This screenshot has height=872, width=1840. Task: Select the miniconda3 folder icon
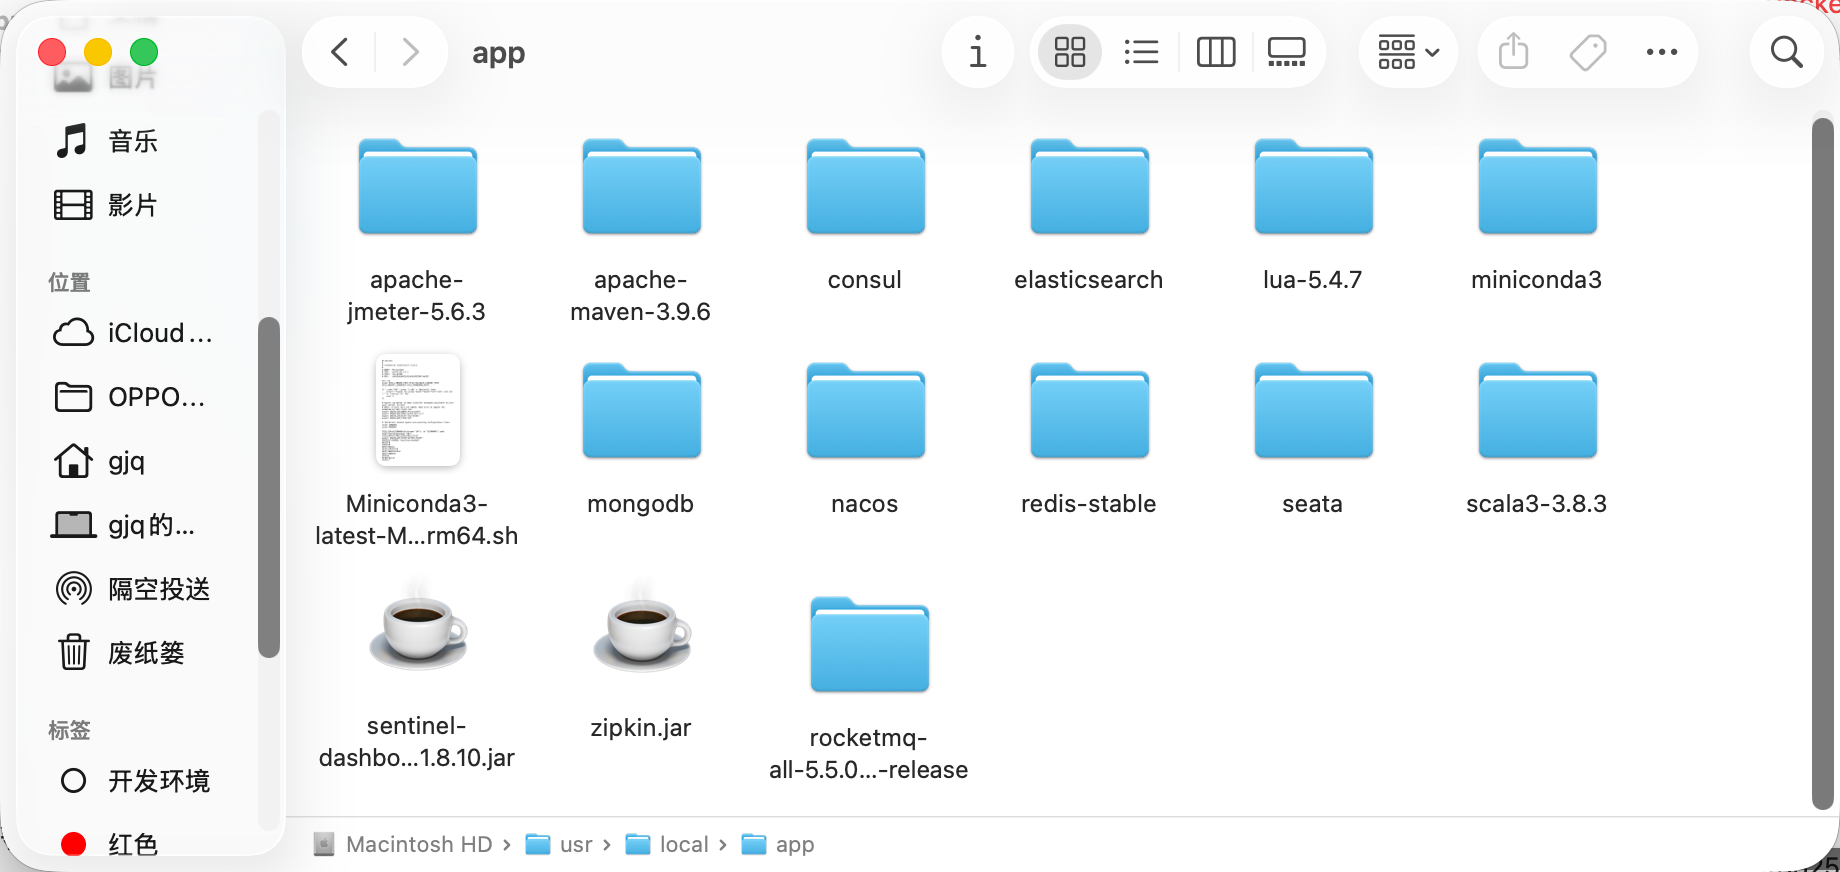(x=1538, y=187)
